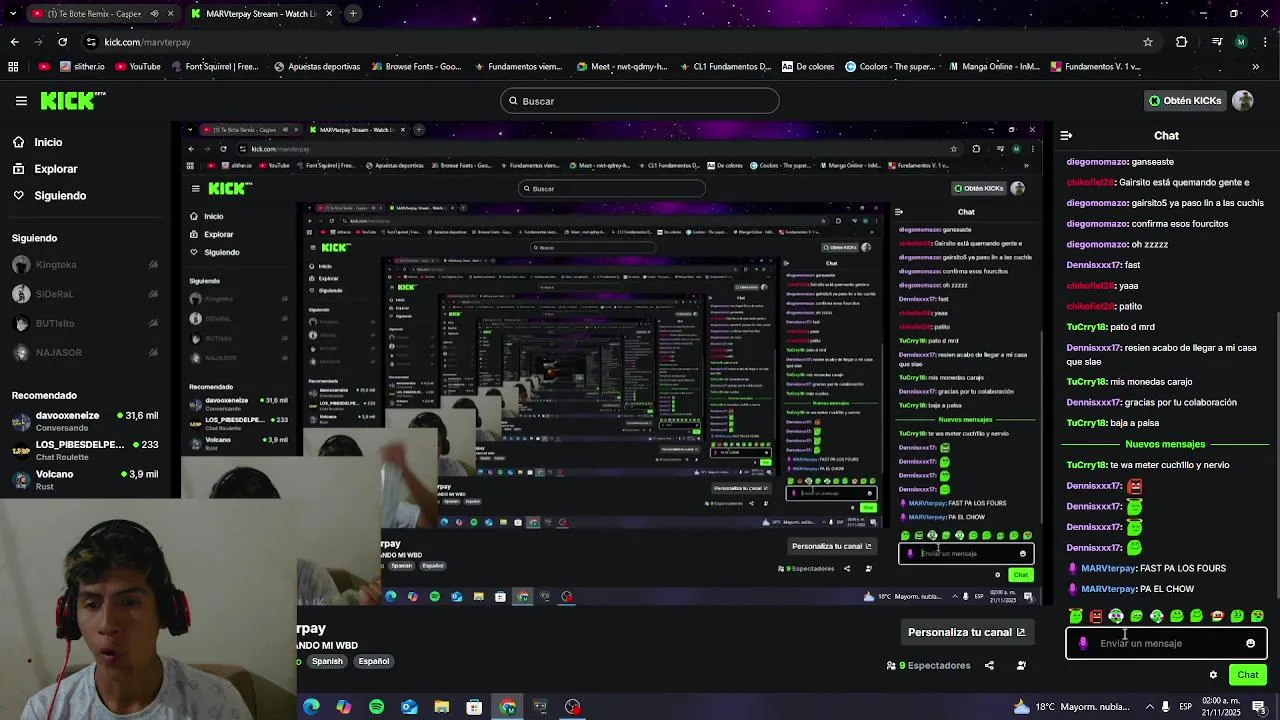The image size is (1280, 720).
Task: Insert the first green halo emote in the quick row
Action: 1076,616
